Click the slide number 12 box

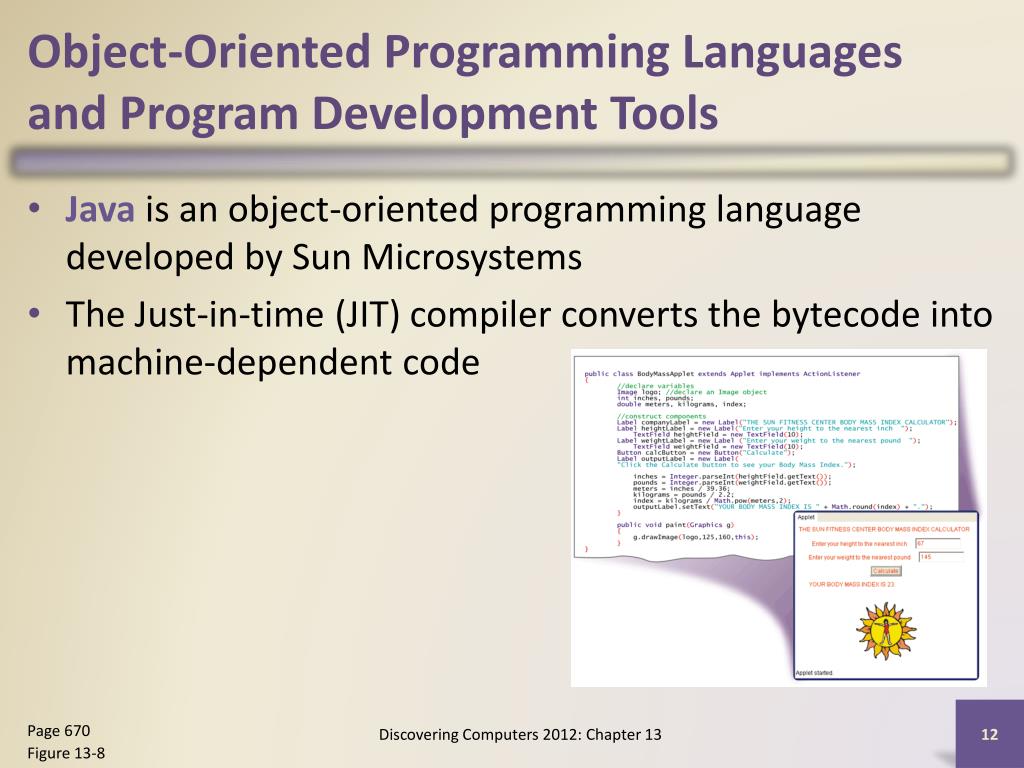989,734
